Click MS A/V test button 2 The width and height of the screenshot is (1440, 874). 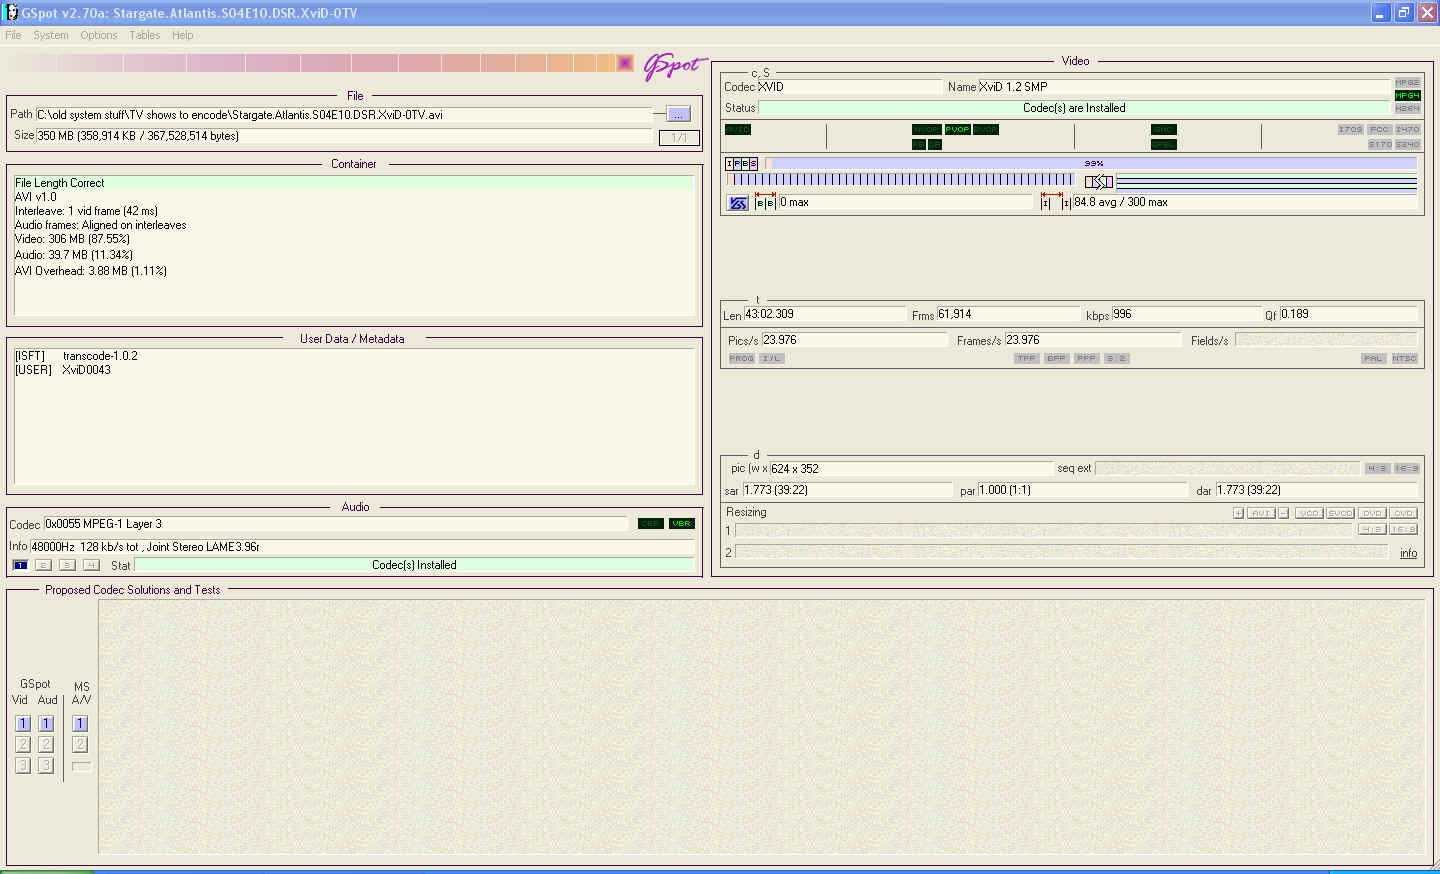click(81, 744)
